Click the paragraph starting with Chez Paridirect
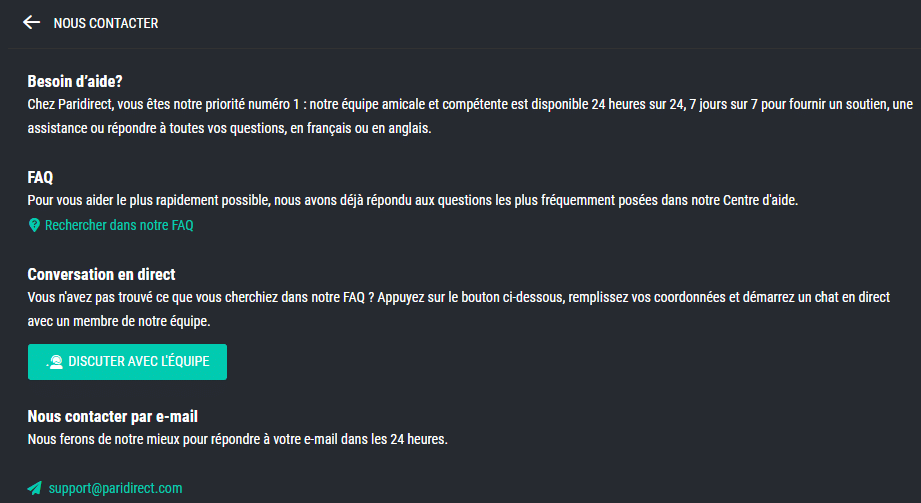The height and width of the screenshot is (503, 921). (470, 116)
